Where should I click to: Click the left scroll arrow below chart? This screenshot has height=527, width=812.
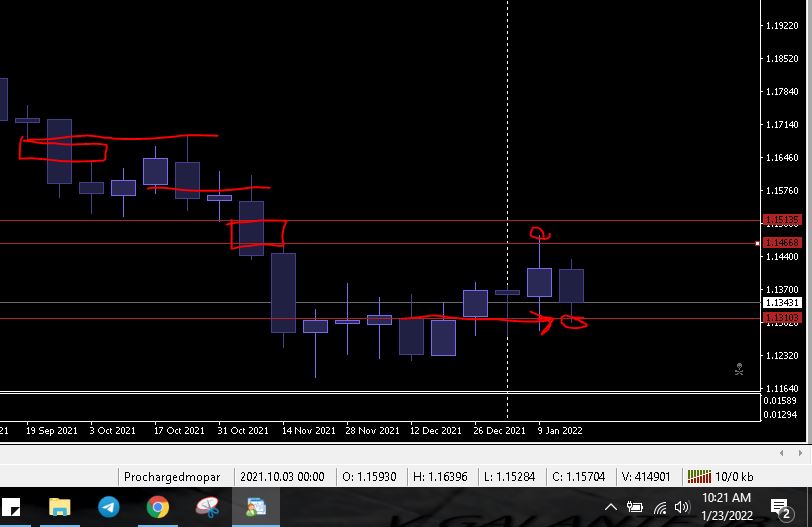coord(781,453)
